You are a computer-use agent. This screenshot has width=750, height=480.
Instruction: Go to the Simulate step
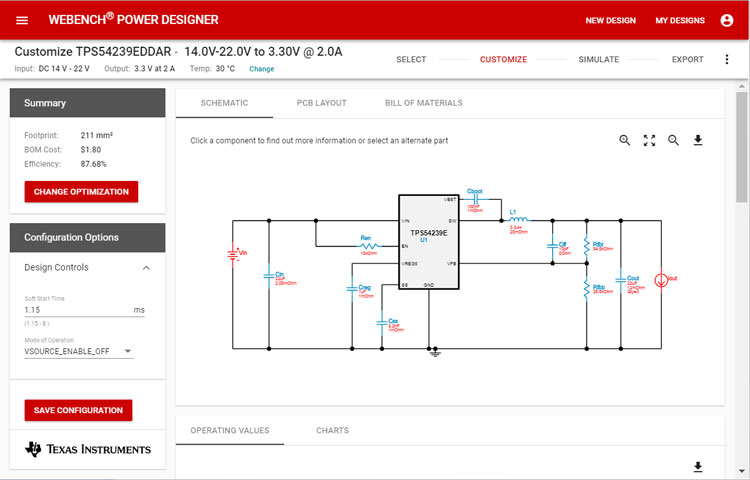[599, 59]
